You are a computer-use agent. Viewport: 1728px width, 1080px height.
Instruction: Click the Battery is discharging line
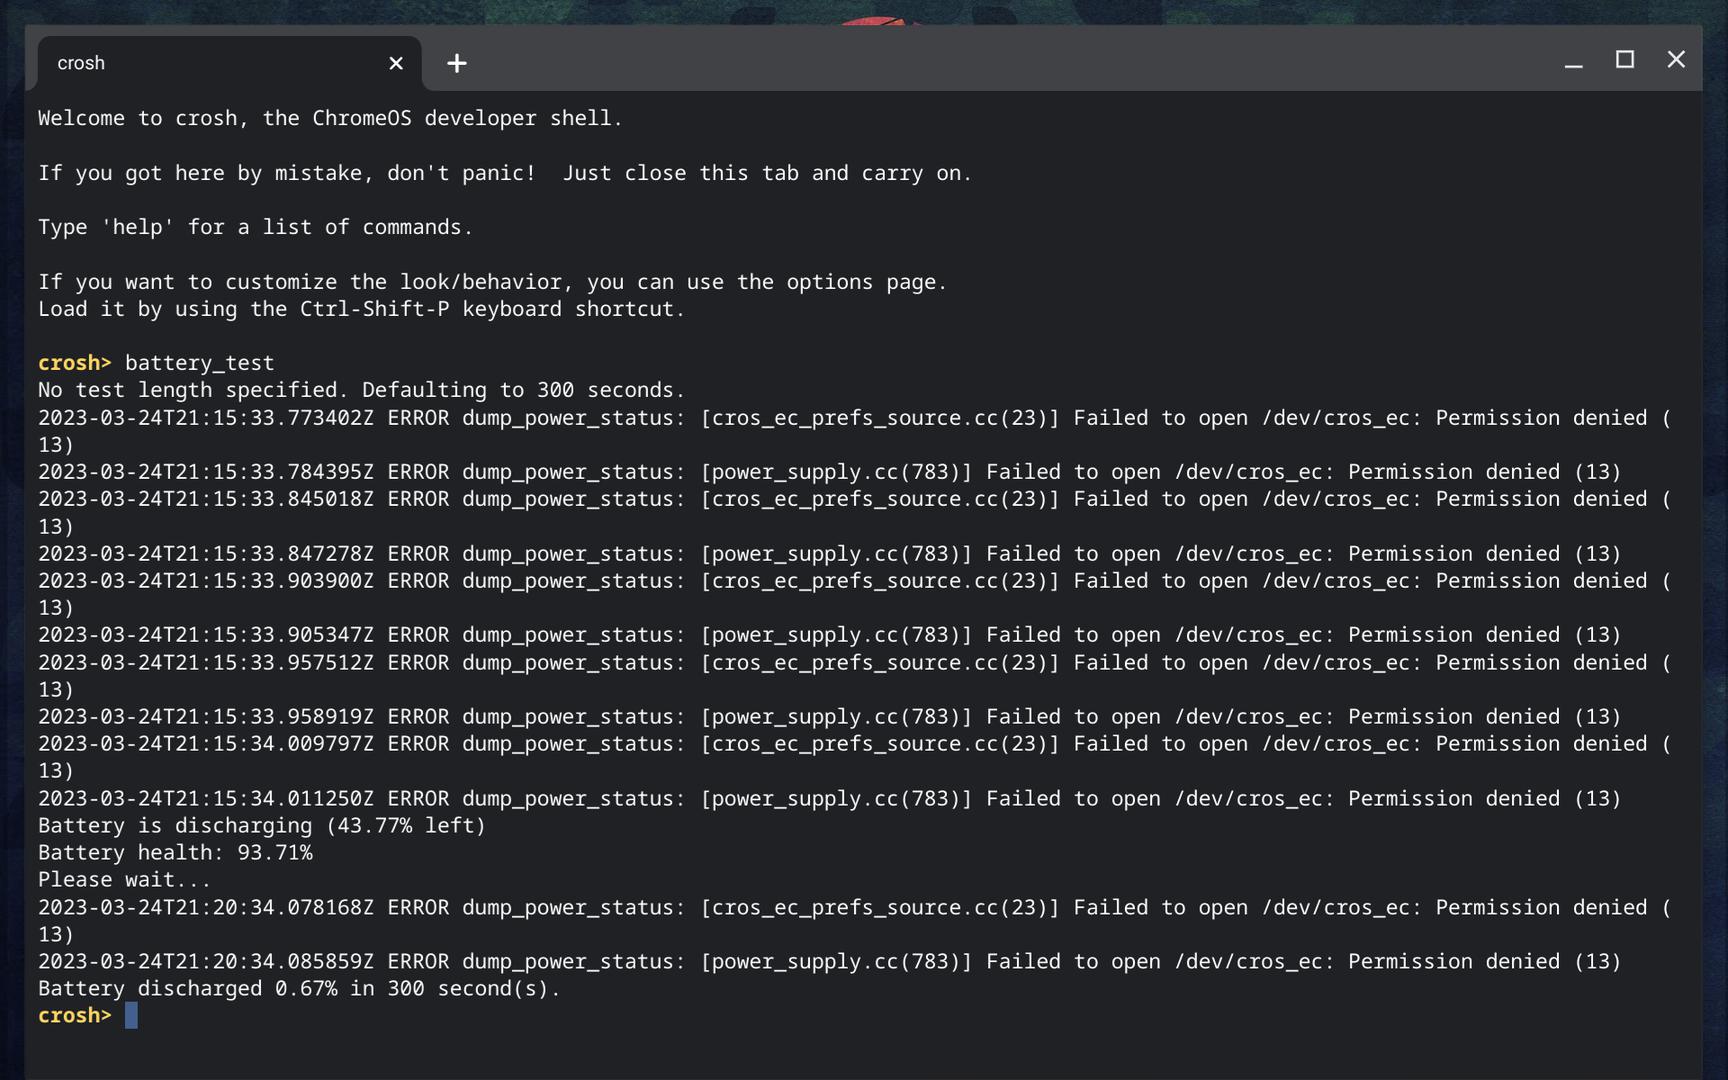pos(261,826)
